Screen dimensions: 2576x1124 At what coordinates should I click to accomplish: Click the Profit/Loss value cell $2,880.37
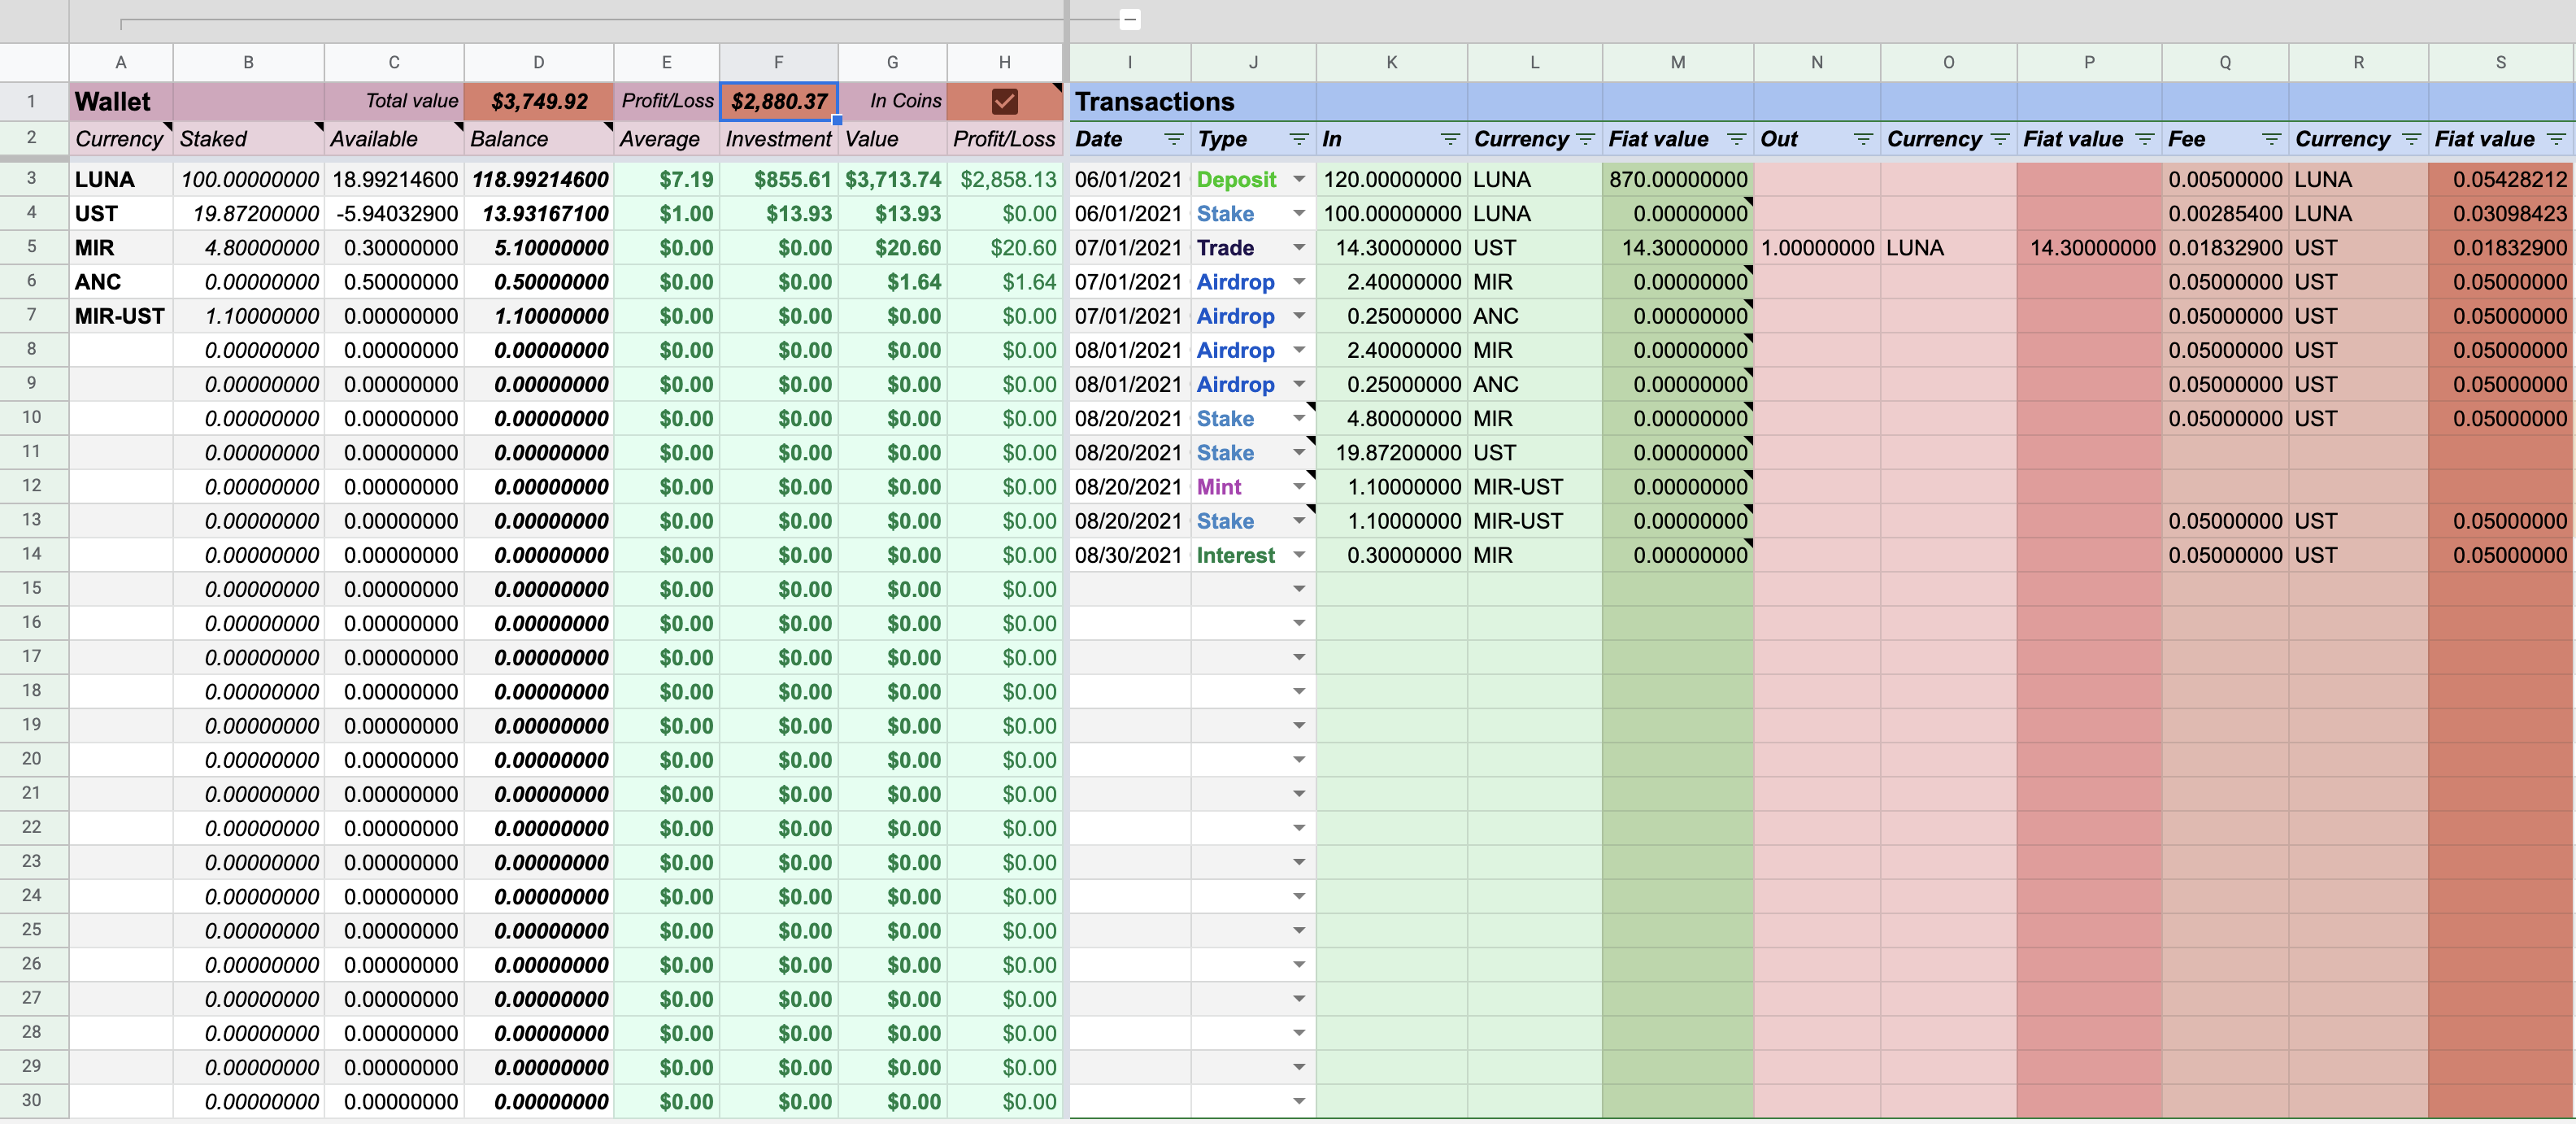(778, 101)
